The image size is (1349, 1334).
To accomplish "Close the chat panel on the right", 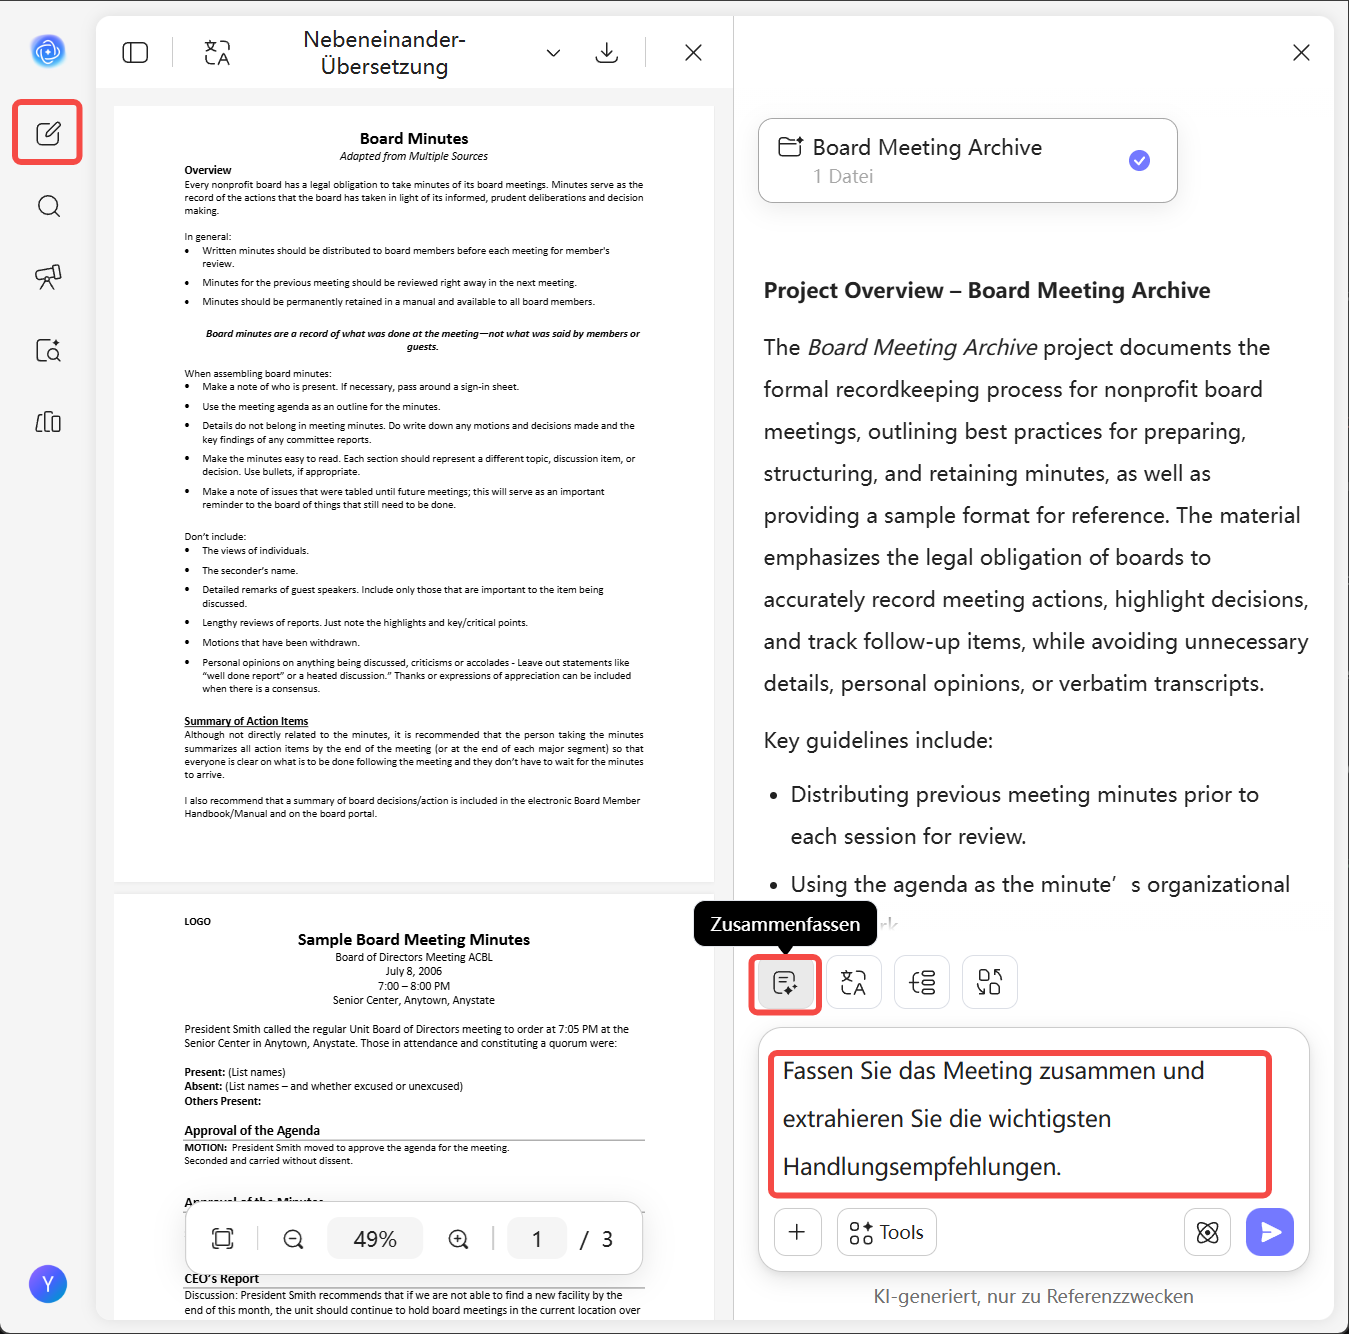I will [x=1301, y=53].
